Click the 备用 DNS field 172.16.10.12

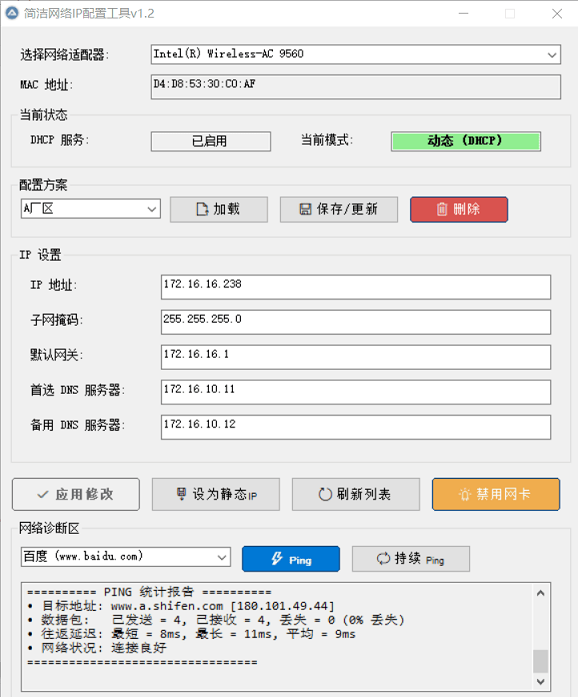coord(356,427)
